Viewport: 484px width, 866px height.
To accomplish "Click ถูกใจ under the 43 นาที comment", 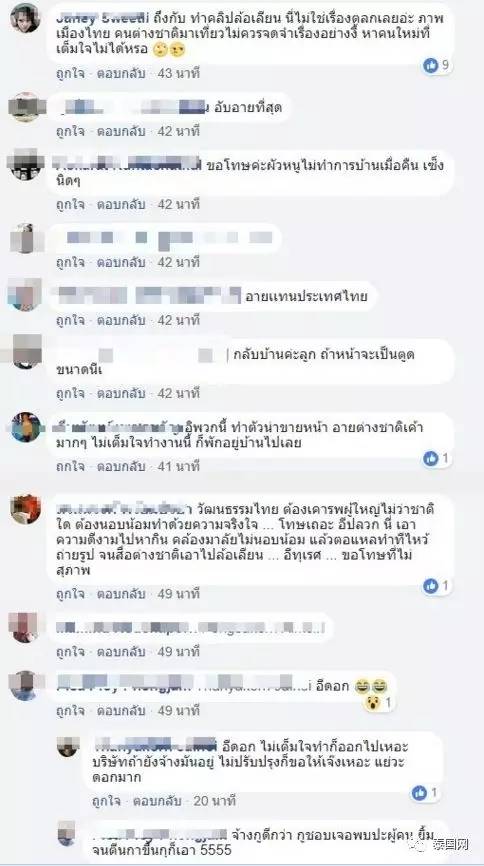I will pyautogui.click(x=70, y=73).
